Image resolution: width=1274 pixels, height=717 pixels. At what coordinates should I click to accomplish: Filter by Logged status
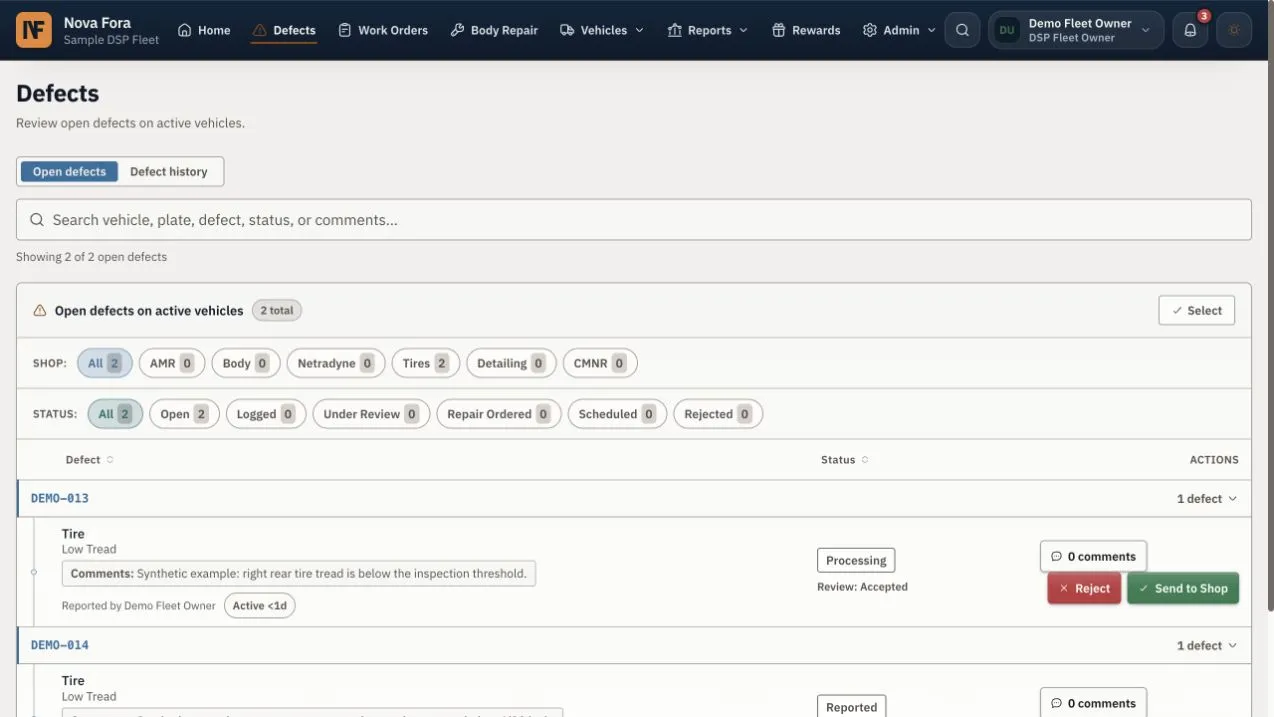pos(266,414)
